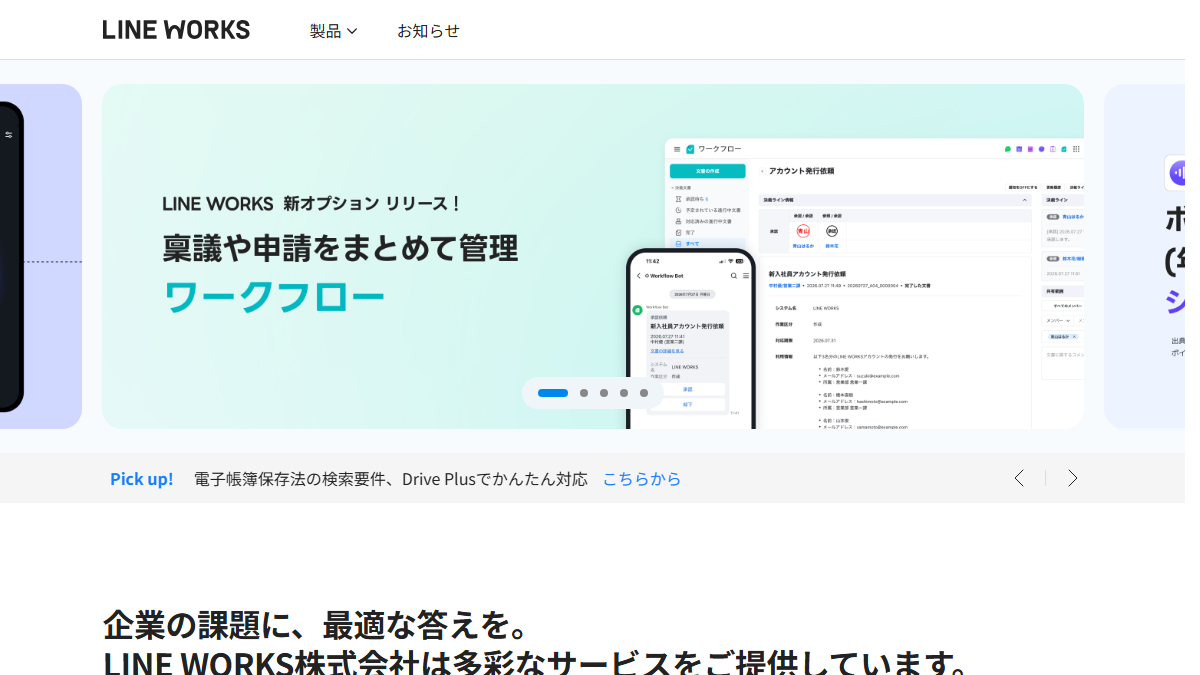Open the partially visible left banner slide
1200x675 pixels.
[x=41, y=256]
